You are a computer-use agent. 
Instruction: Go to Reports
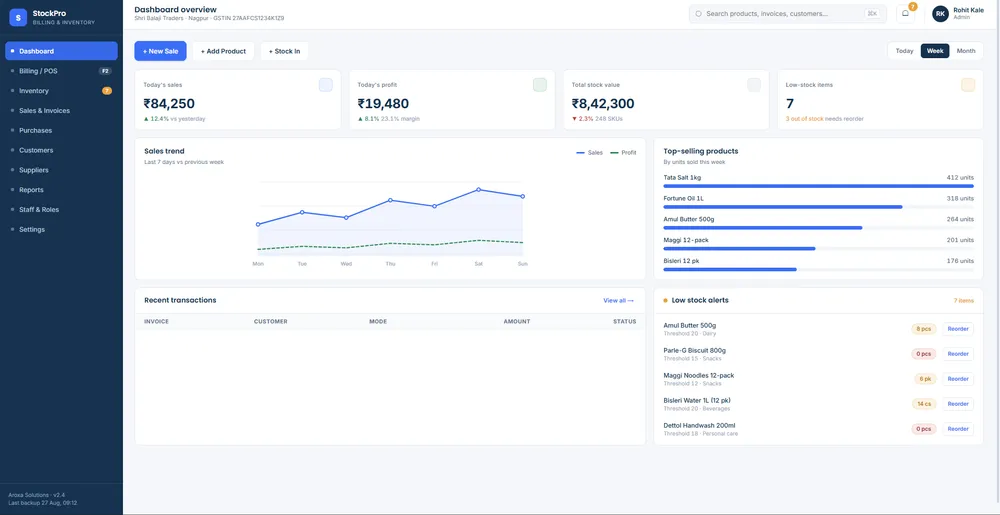coord(61,189)
